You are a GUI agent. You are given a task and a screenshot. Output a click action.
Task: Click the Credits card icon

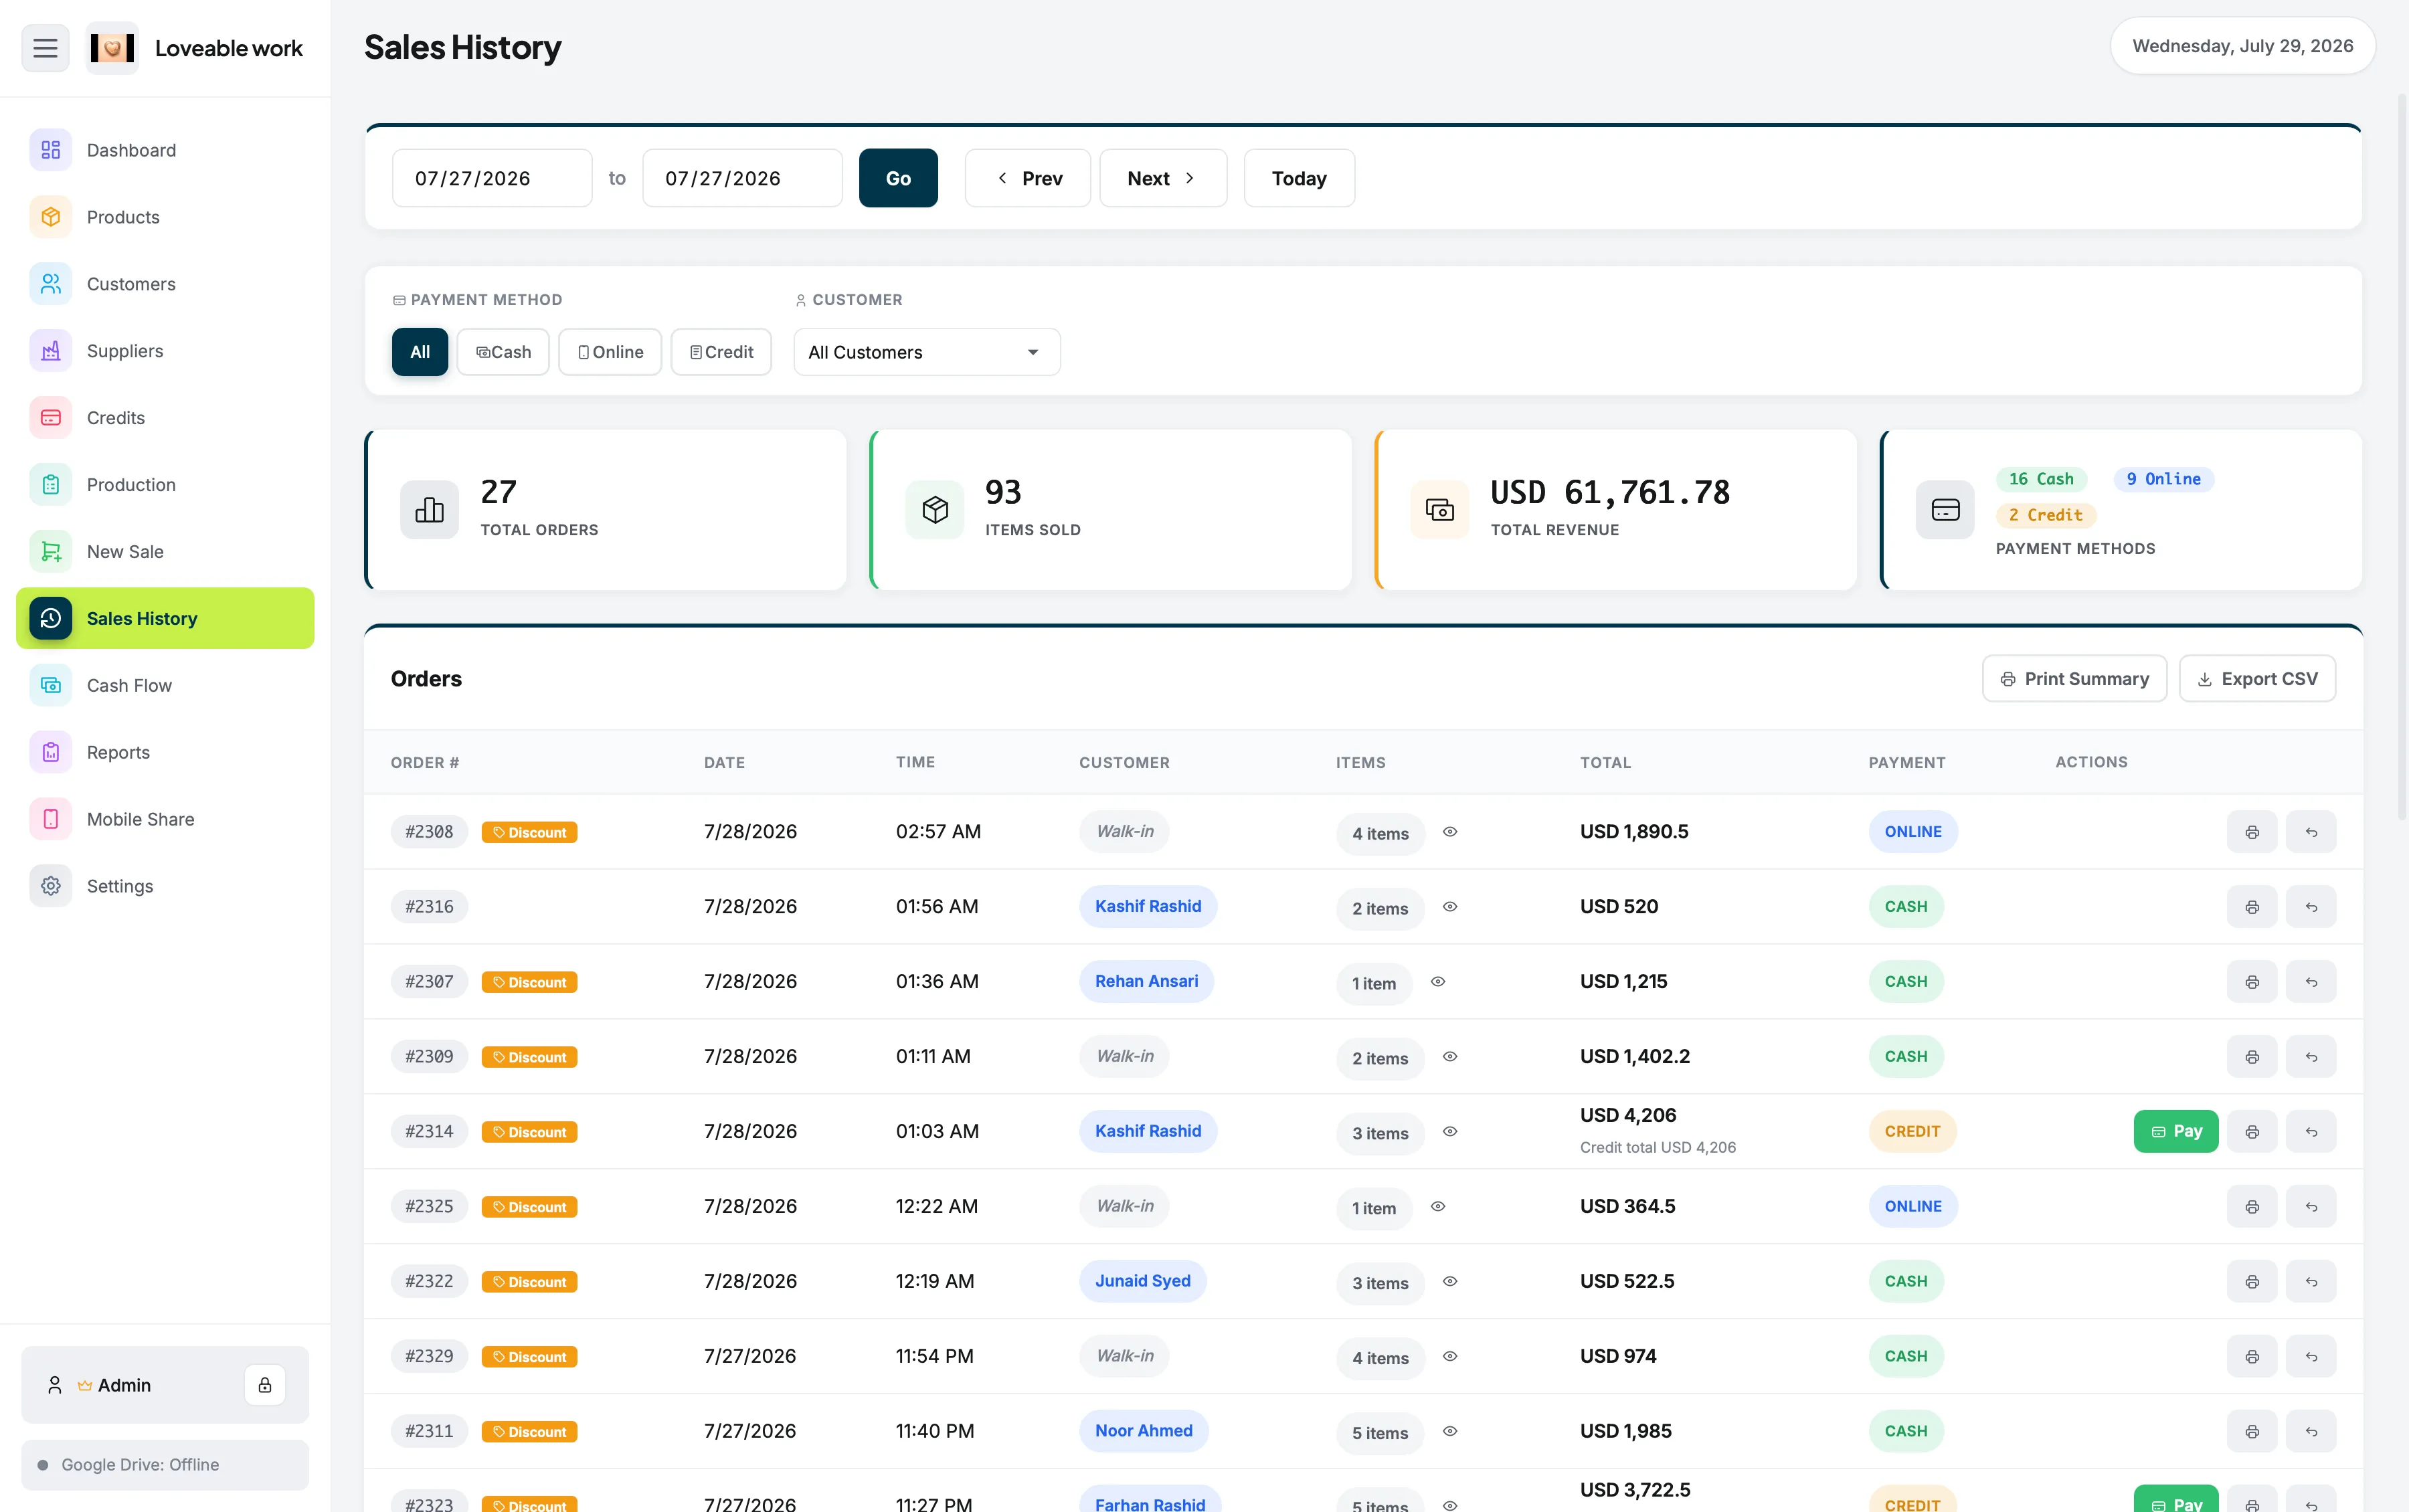51,418
